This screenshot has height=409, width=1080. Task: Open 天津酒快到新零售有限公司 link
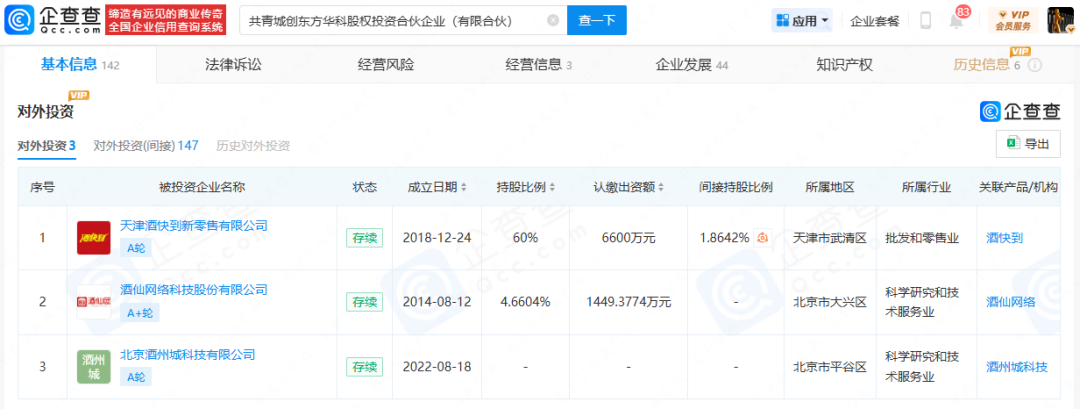coord(194,225)
